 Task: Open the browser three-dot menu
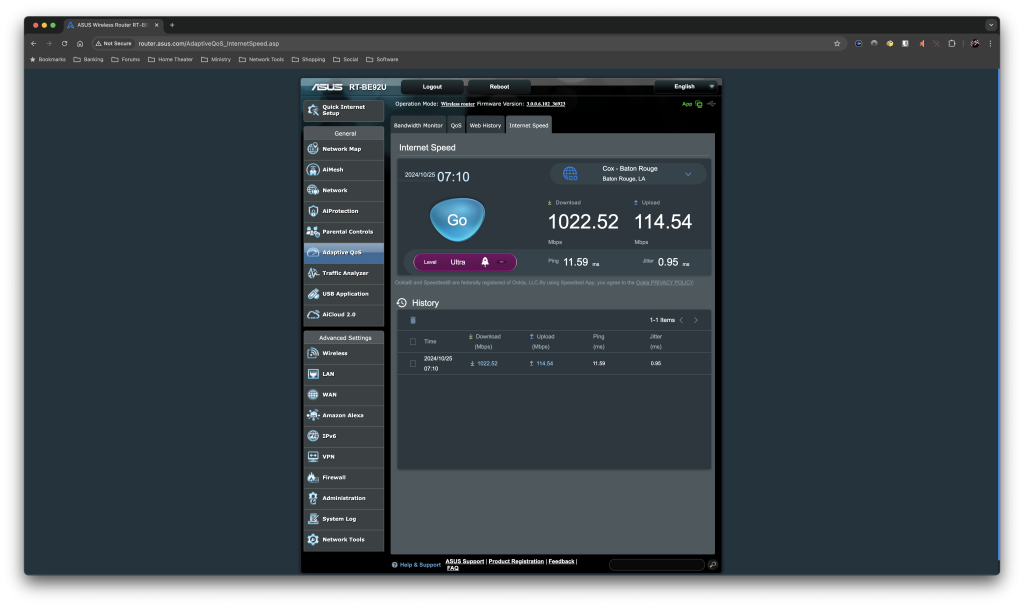[x=990, y=44]
